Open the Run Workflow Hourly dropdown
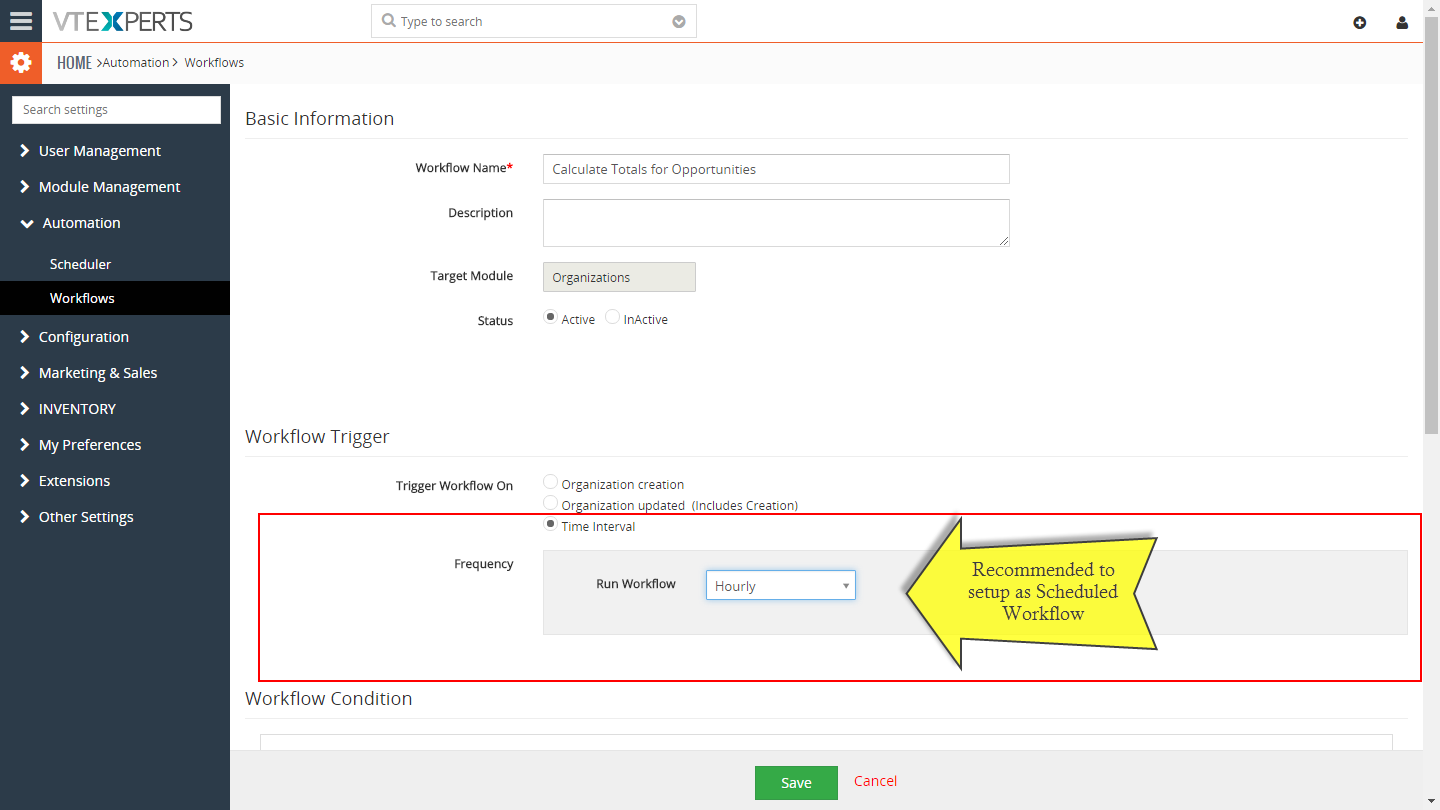 pos(781,586)
